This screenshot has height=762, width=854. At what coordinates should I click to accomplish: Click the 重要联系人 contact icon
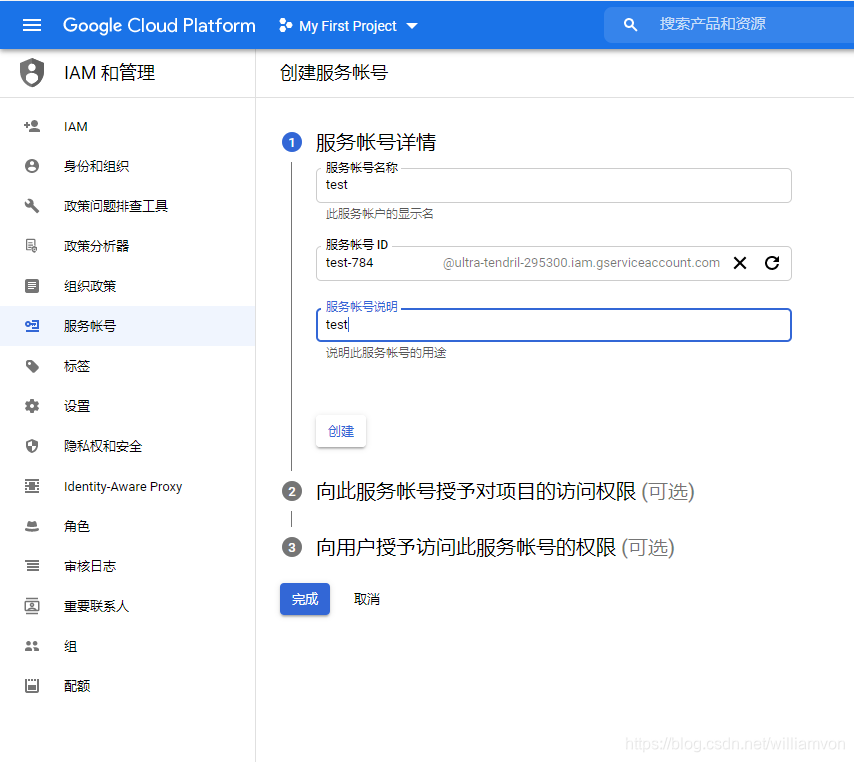click(x=32, y=606)
